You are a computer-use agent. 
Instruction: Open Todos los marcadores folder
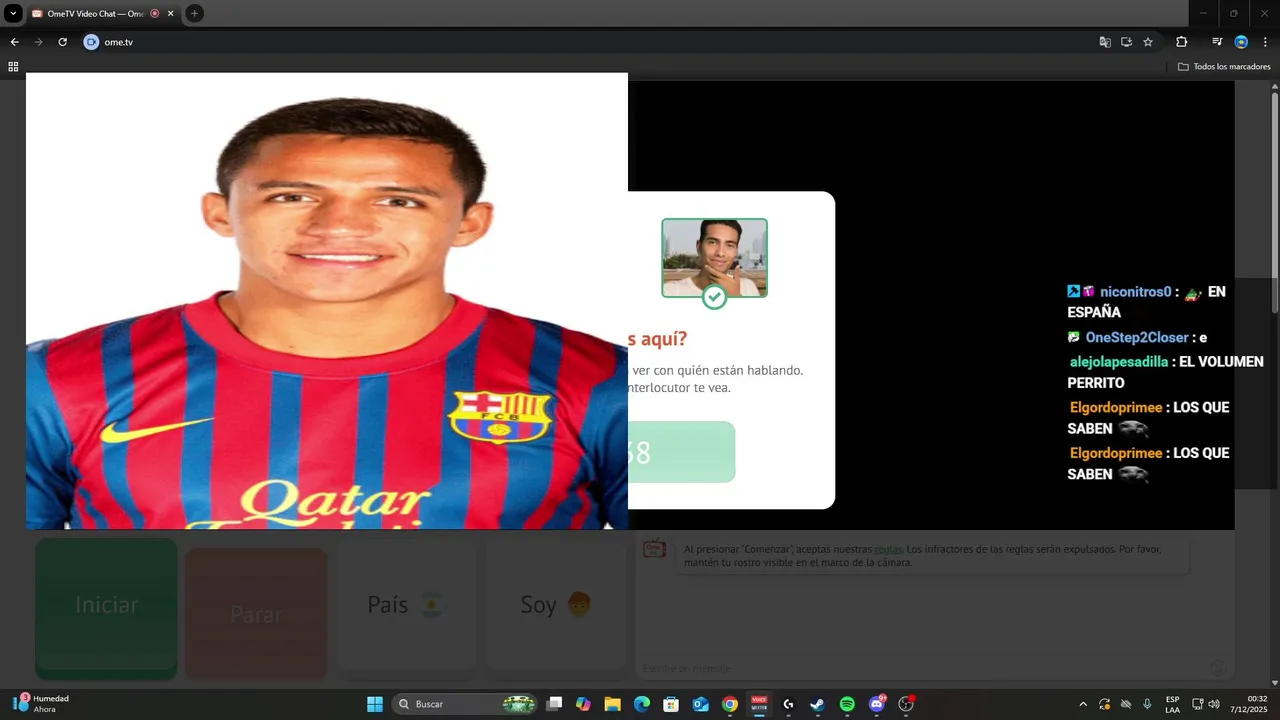click(x=1224, y=66)
